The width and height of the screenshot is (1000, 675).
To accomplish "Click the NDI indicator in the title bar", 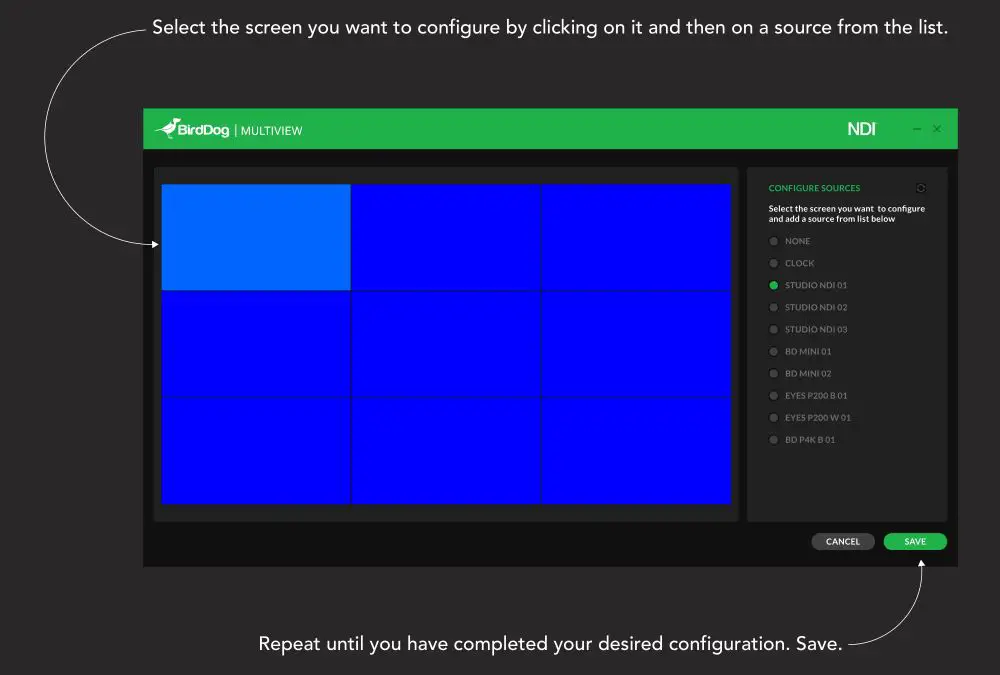I will point(862,128).
